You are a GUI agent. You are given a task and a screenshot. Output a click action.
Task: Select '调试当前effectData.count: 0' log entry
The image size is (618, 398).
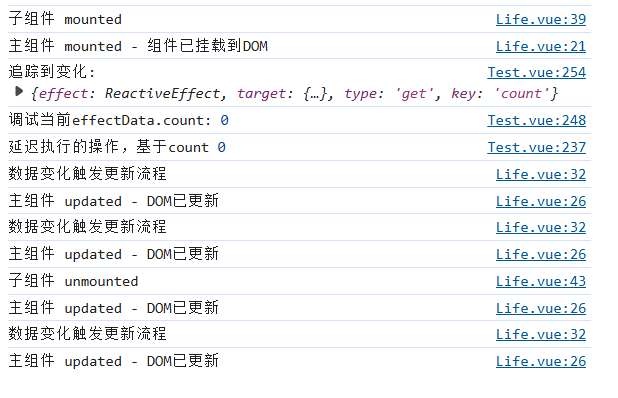pyautogui.click(x=118, y=120)
